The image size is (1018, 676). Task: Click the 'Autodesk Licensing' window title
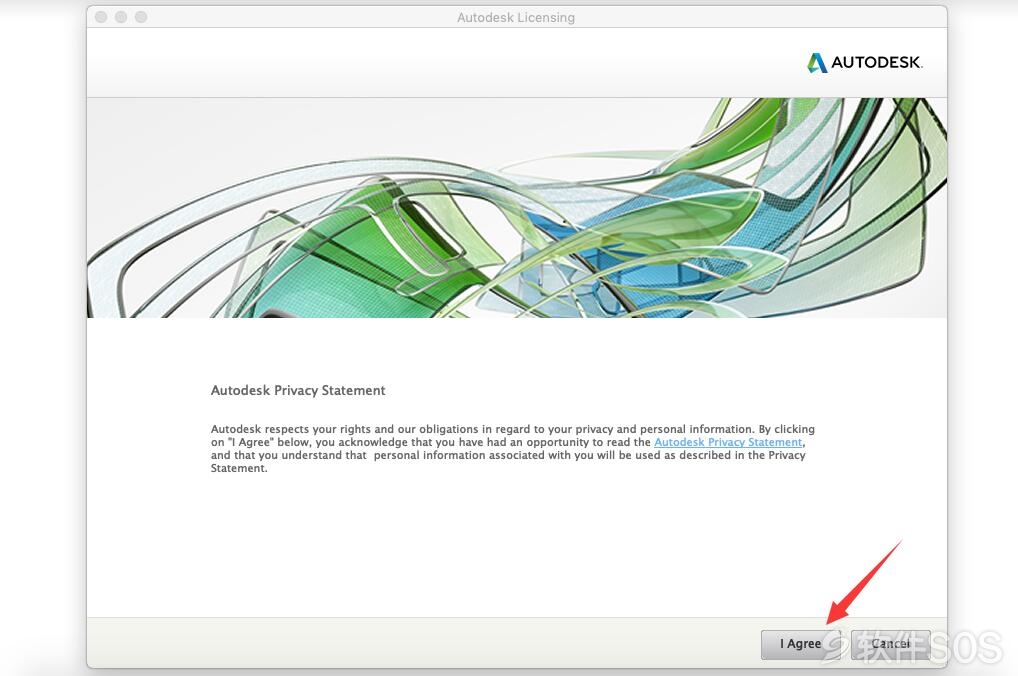click(516, 18)
